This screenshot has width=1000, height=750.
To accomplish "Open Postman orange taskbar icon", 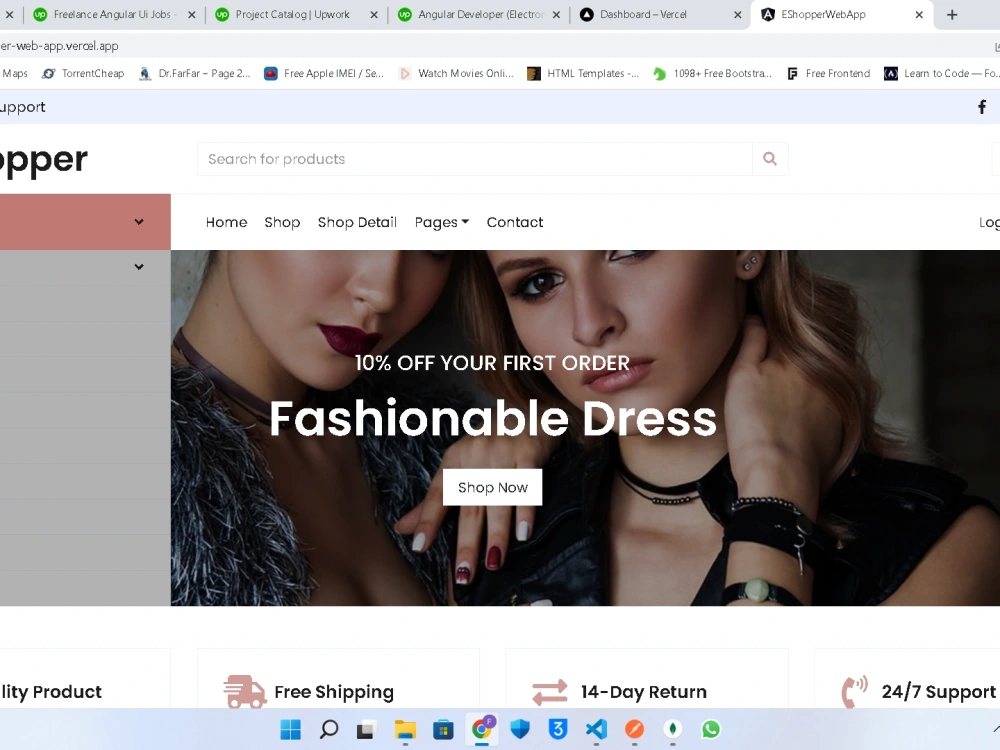I will point(635,729).
